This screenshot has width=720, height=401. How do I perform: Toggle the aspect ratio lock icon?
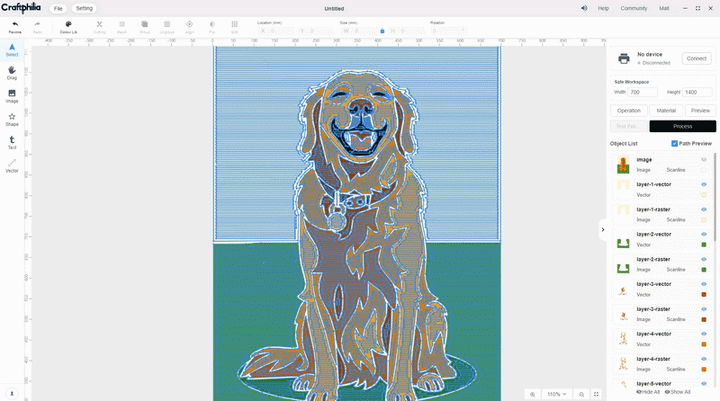382,31
